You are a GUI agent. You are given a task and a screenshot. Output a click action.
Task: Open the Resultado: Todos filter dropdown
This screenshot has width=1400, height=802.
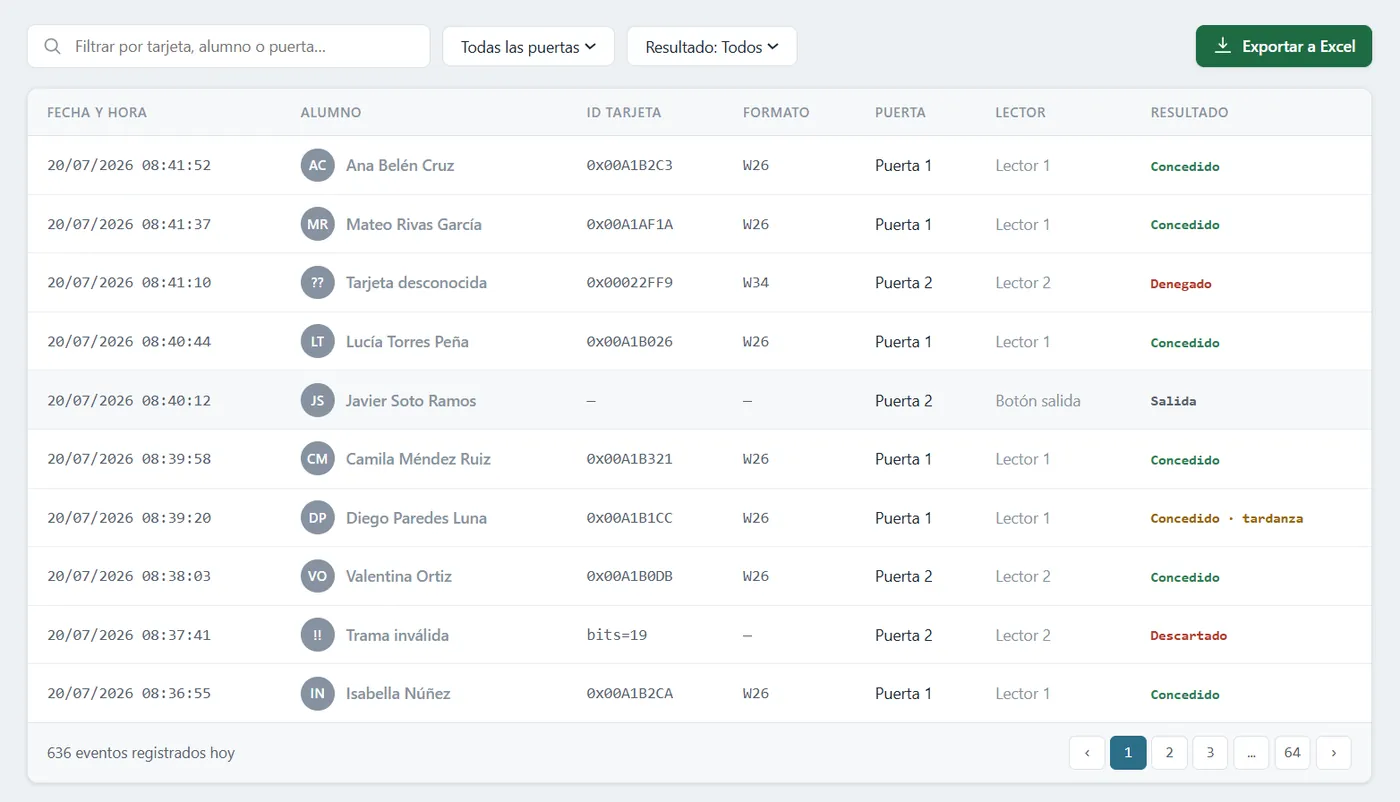(x=712, y=46)
